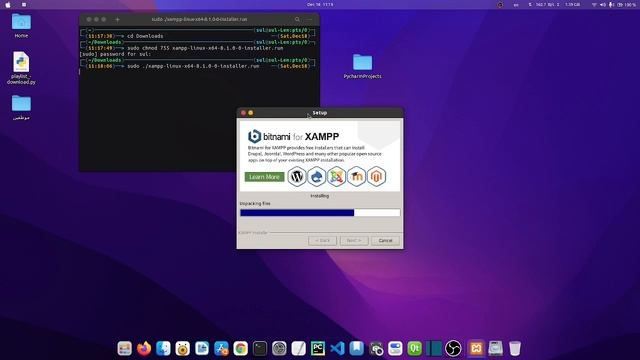Launch Firefox from the dock
Screen dimensions: 640x360
144,349
